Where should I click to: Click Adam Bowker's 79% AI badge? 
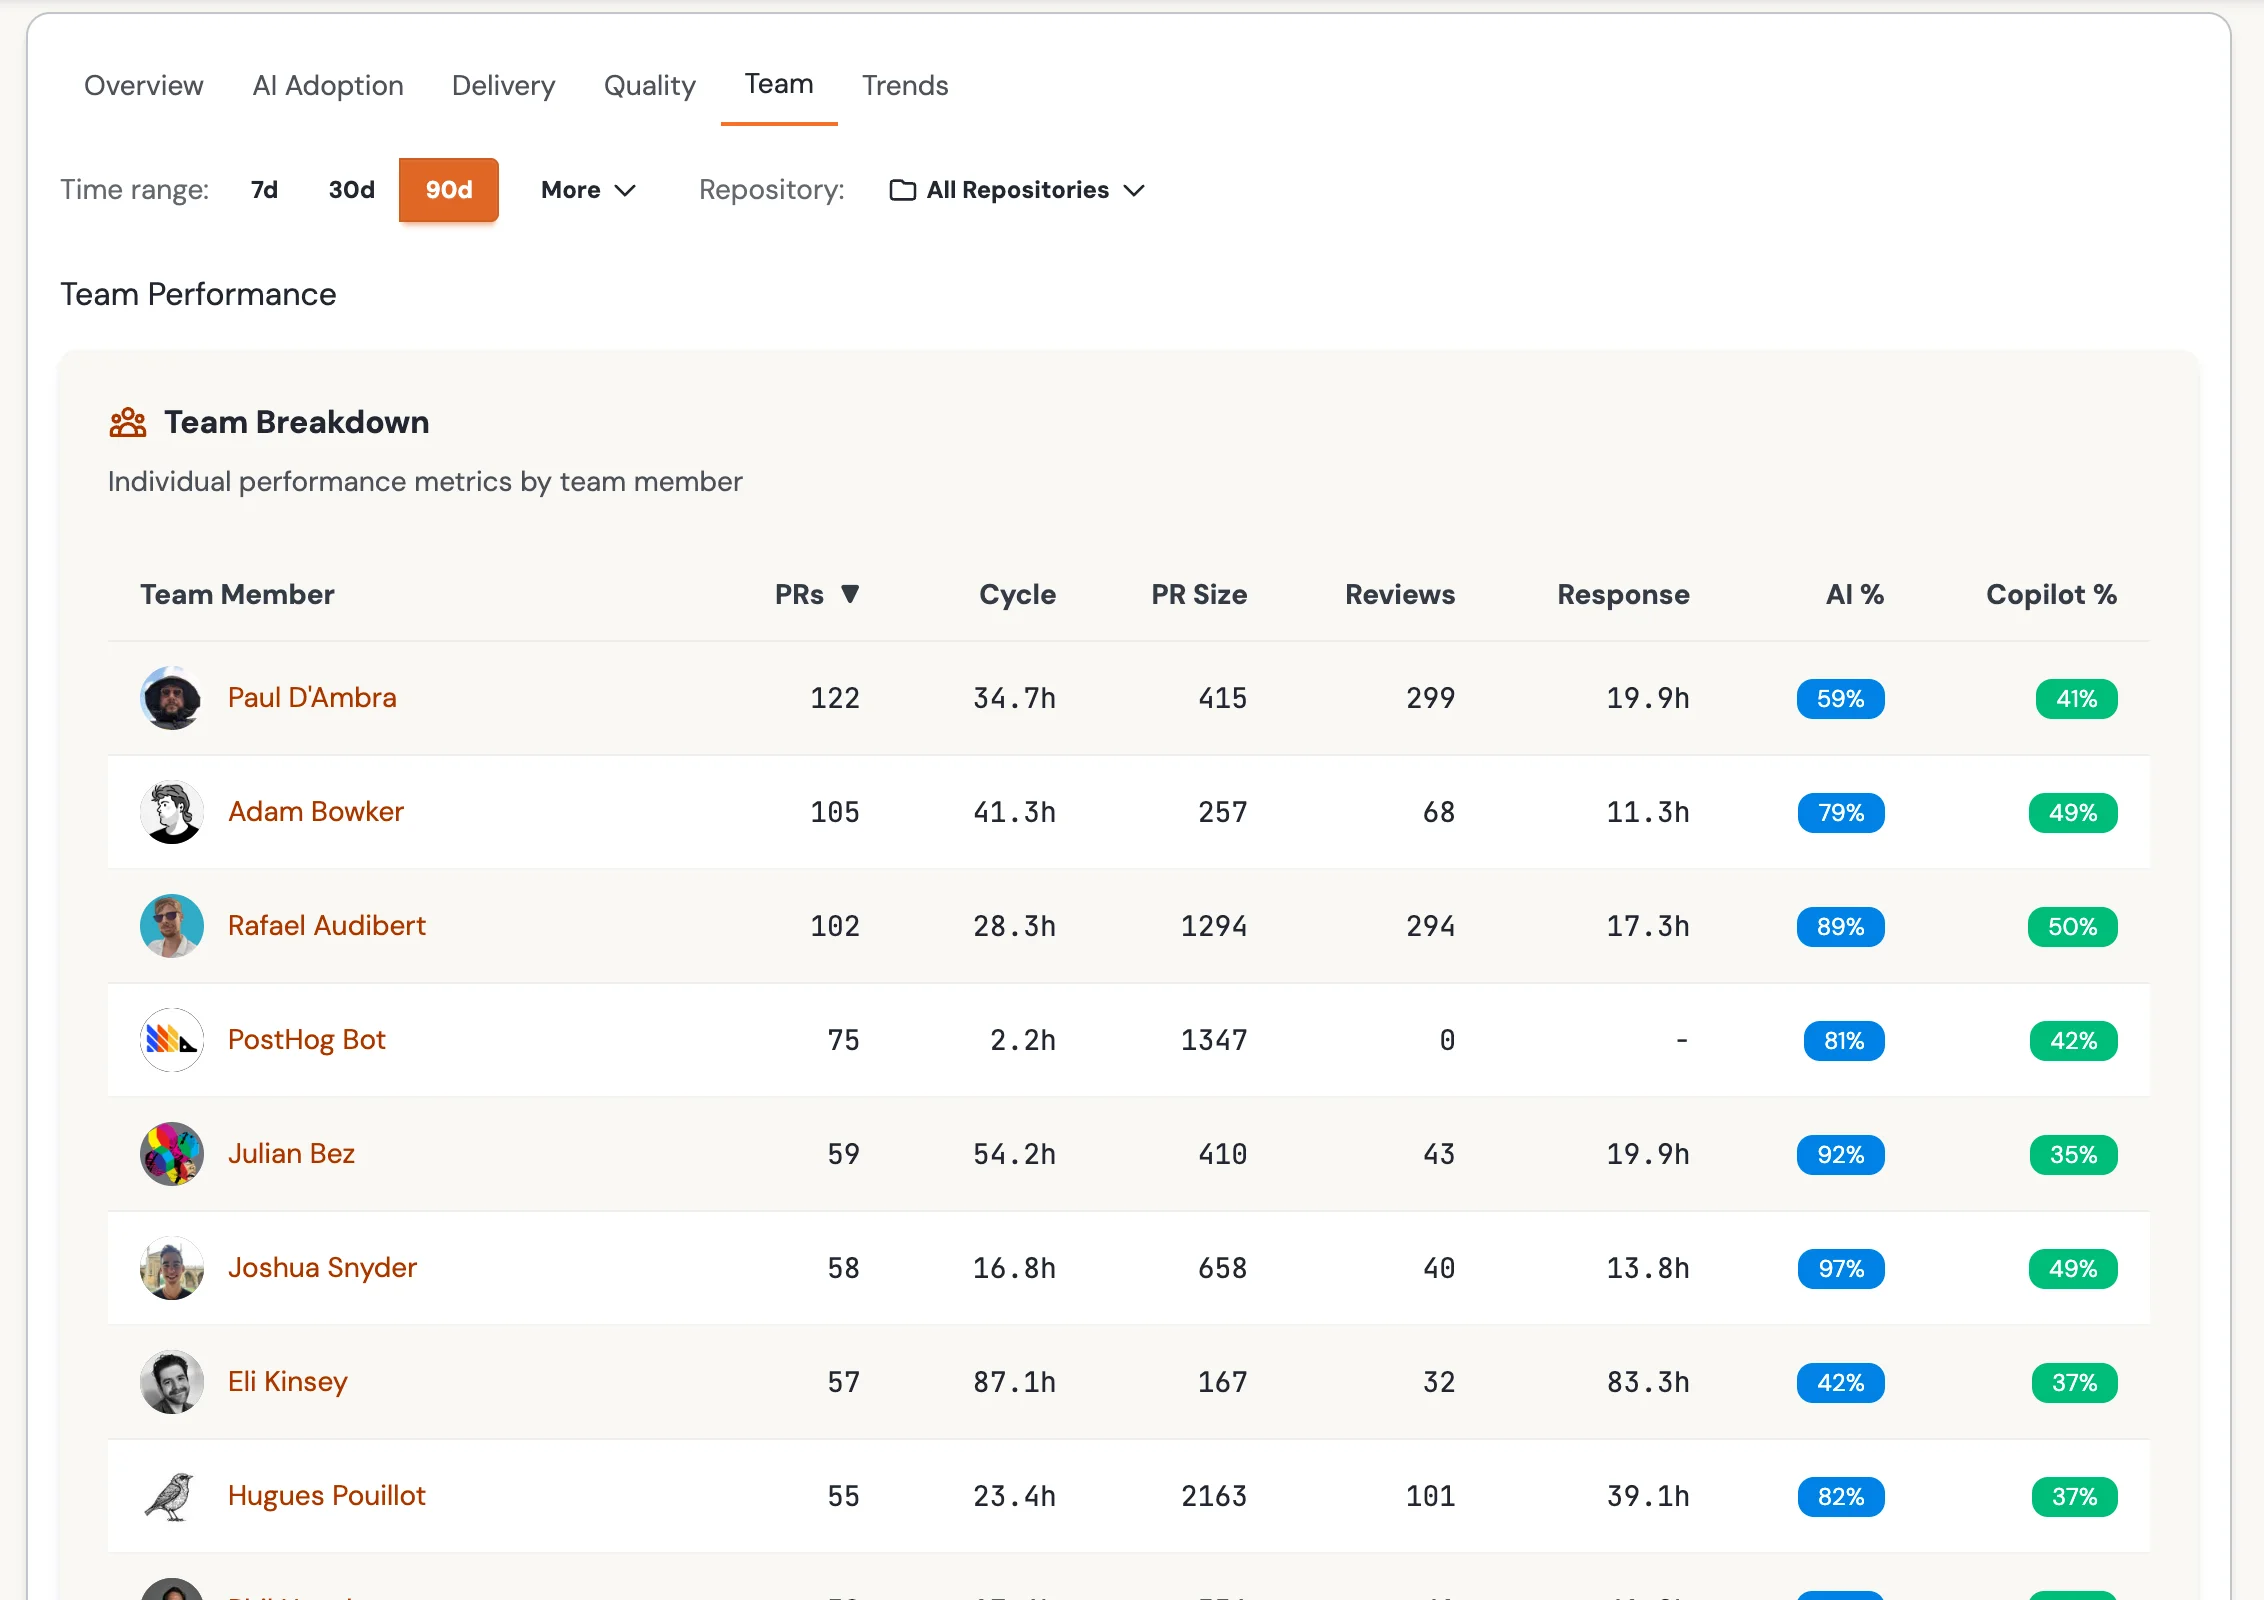pos(1841,813)
